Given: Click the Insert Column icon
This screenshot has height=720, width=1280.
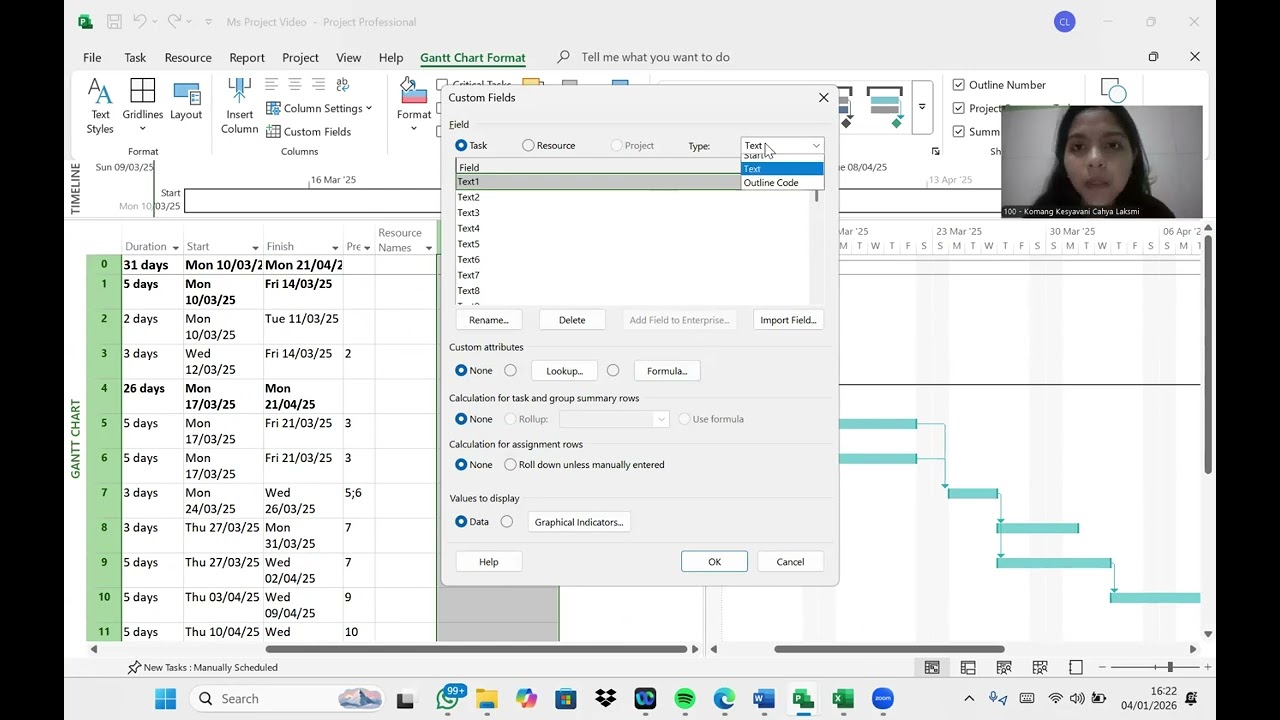Looking at the screenshot, I should tap(239, 107).
